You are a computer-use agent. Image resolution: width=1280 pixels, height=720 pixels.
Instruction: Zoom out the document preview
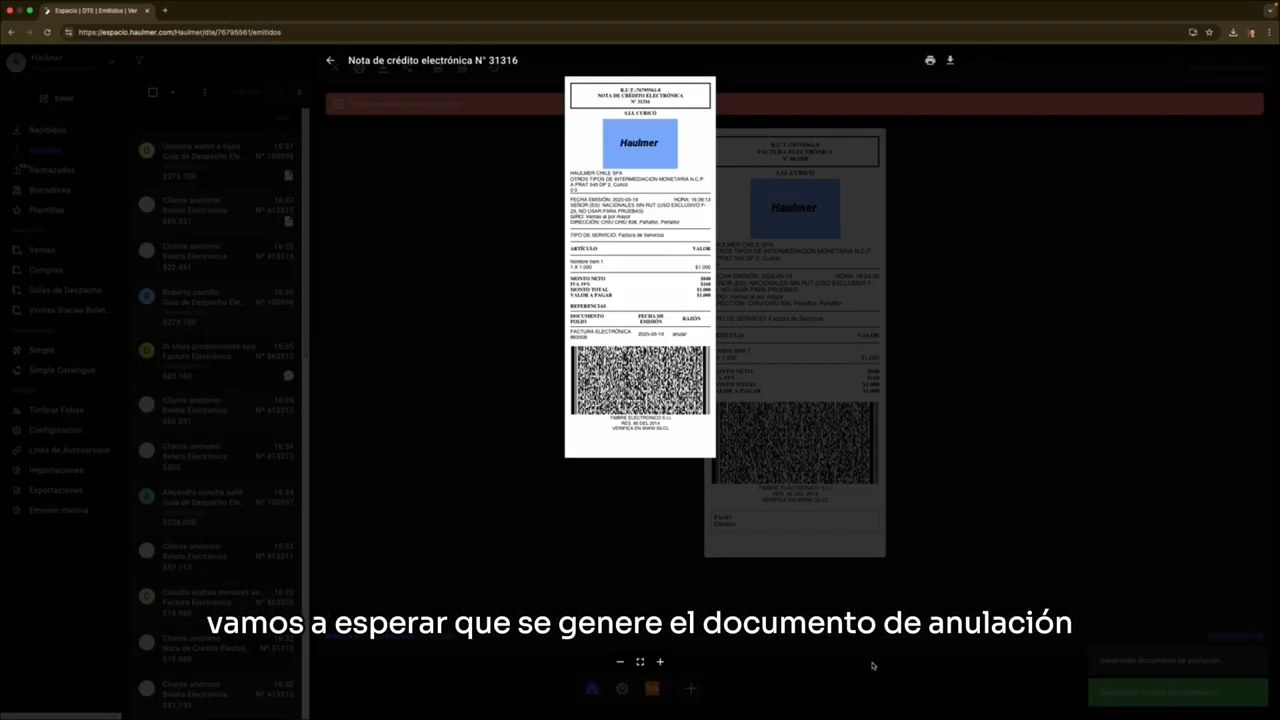click(x=620, y=662)
